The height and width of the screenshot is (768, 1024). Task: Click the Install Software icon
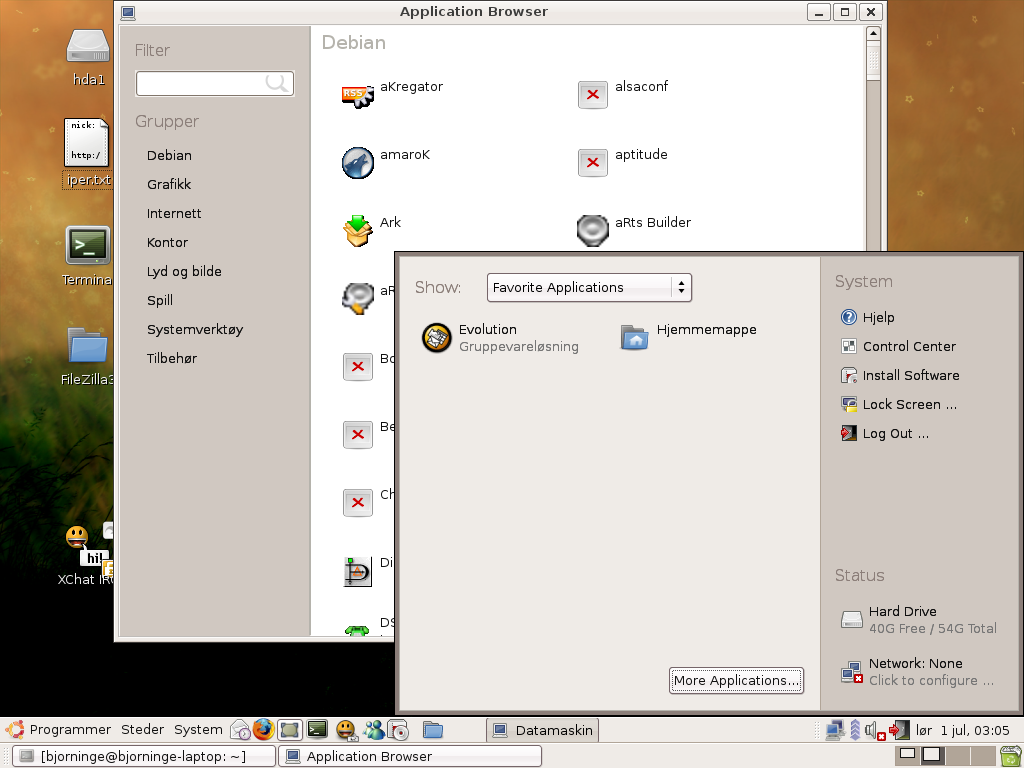tap(848, 376)
